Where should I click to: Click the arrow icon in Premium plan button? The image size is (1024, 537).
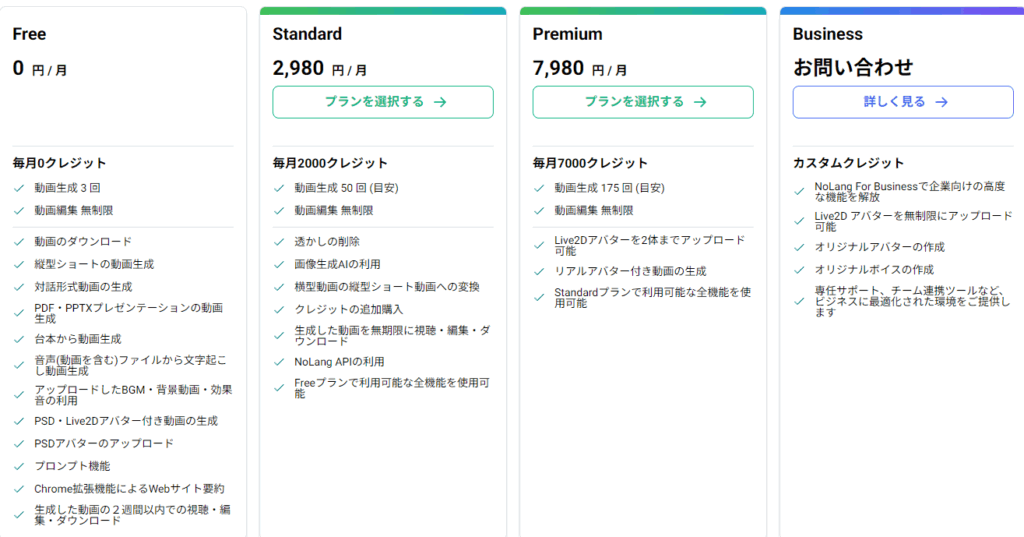click(700, 102)
